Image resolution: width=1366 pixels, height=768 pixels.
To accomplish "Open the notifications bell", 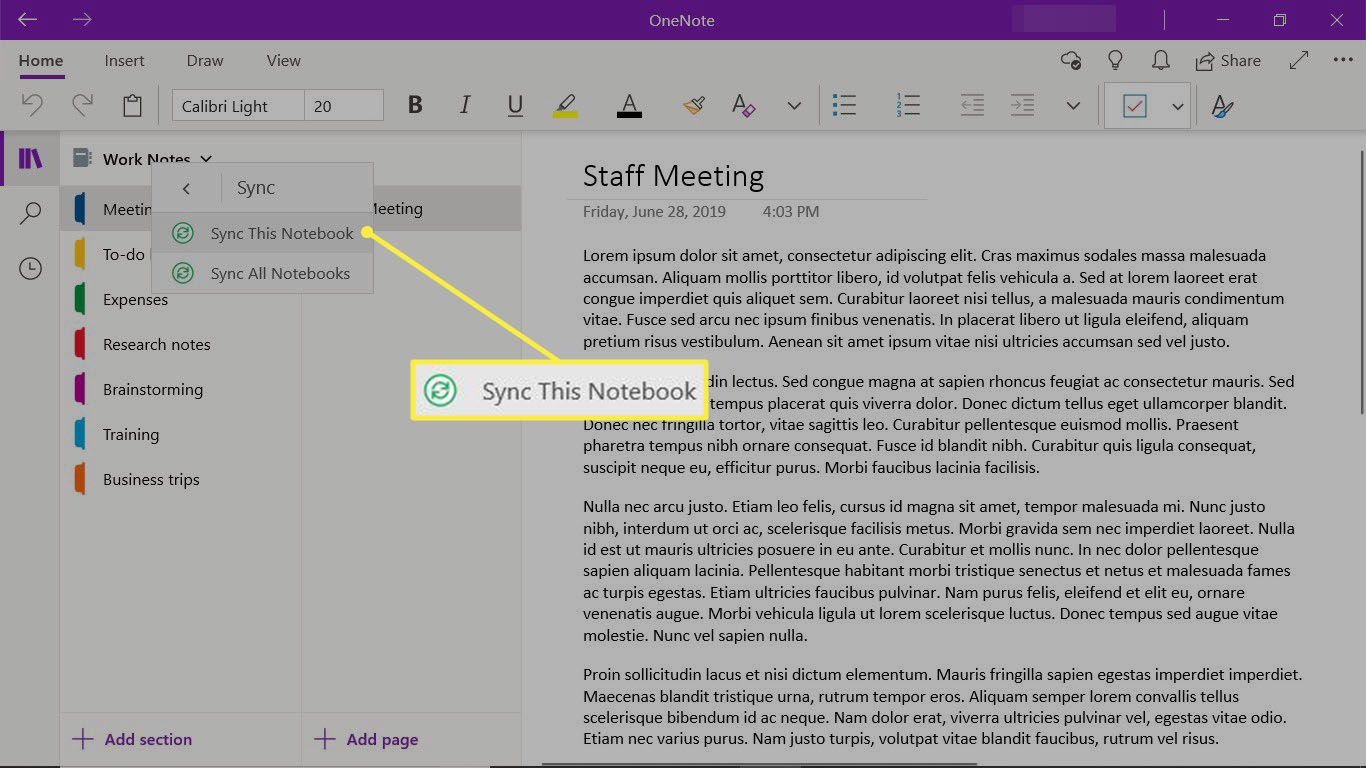I will coord(1160,61).
